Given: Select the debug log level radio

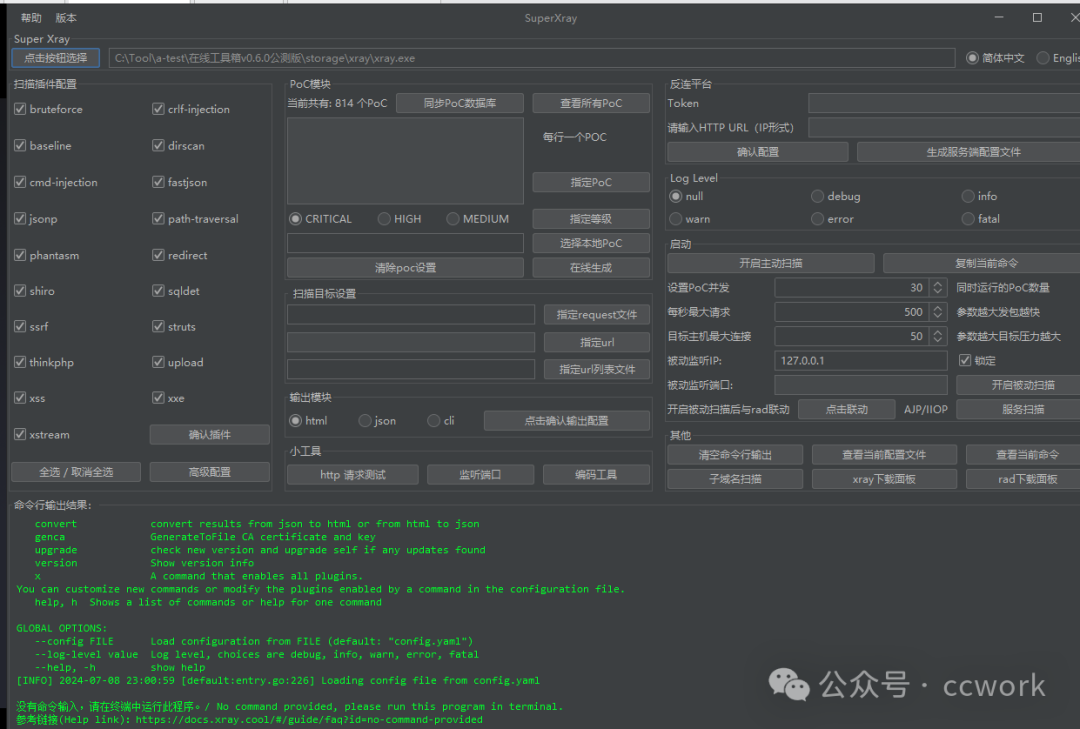Looking at the screenshot, I should (x=818, y=196).
